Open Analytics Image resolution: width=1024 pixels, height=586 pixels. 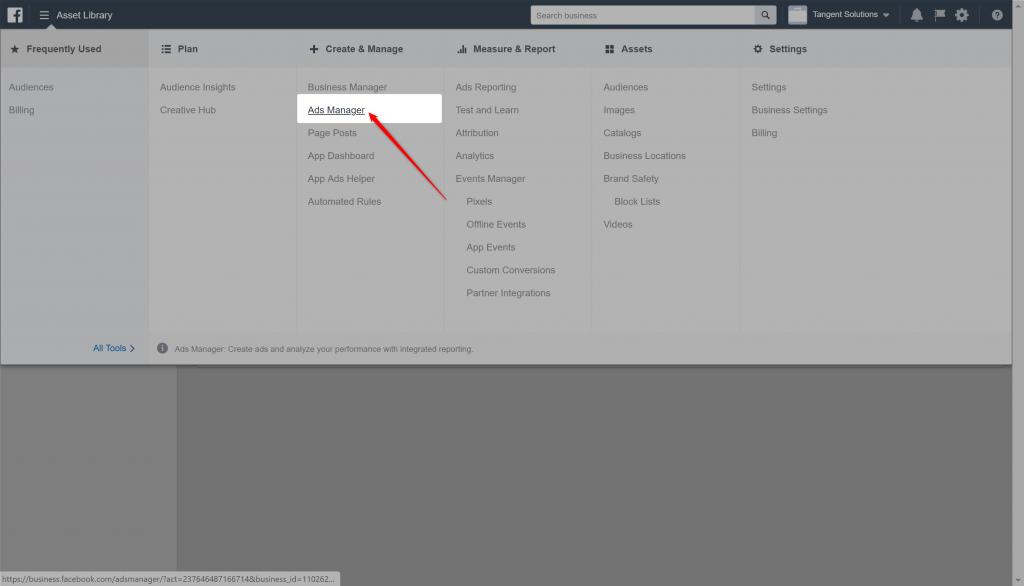(x=474, y=155)
